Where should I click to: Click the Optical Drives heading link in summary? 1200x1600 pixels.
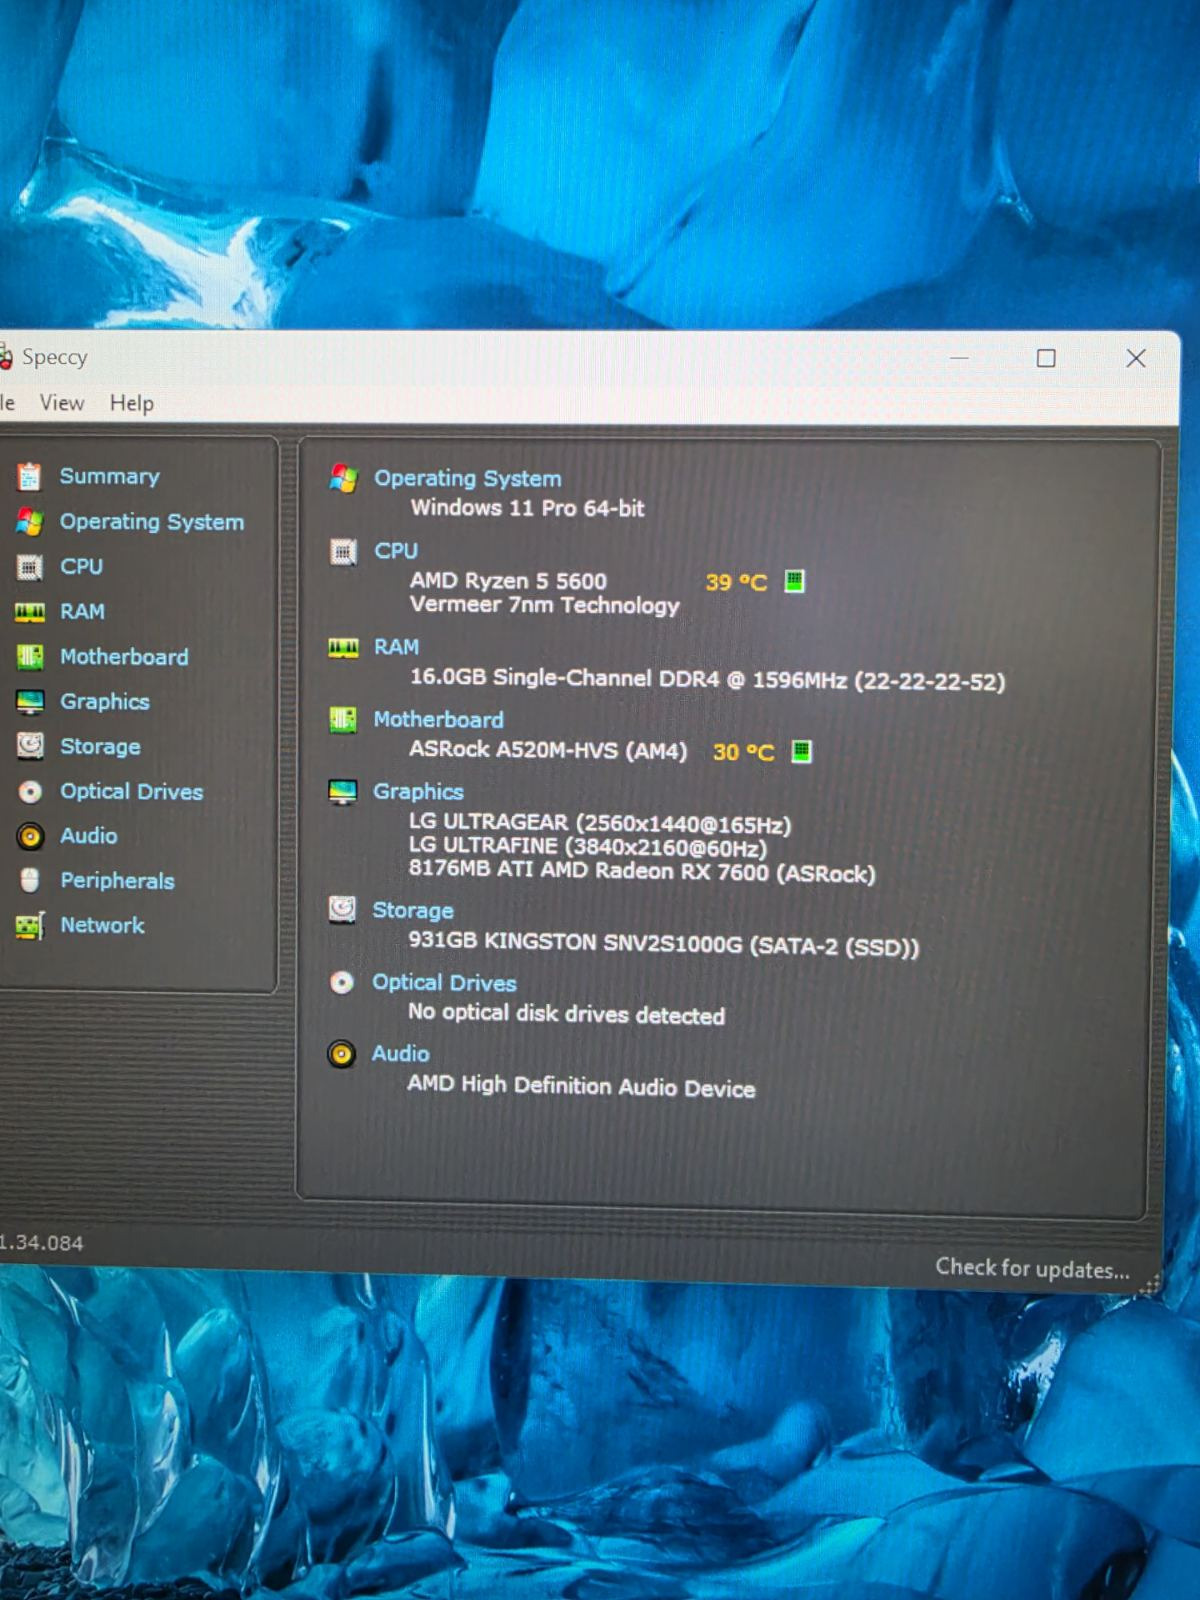click(x=444, y=983)
